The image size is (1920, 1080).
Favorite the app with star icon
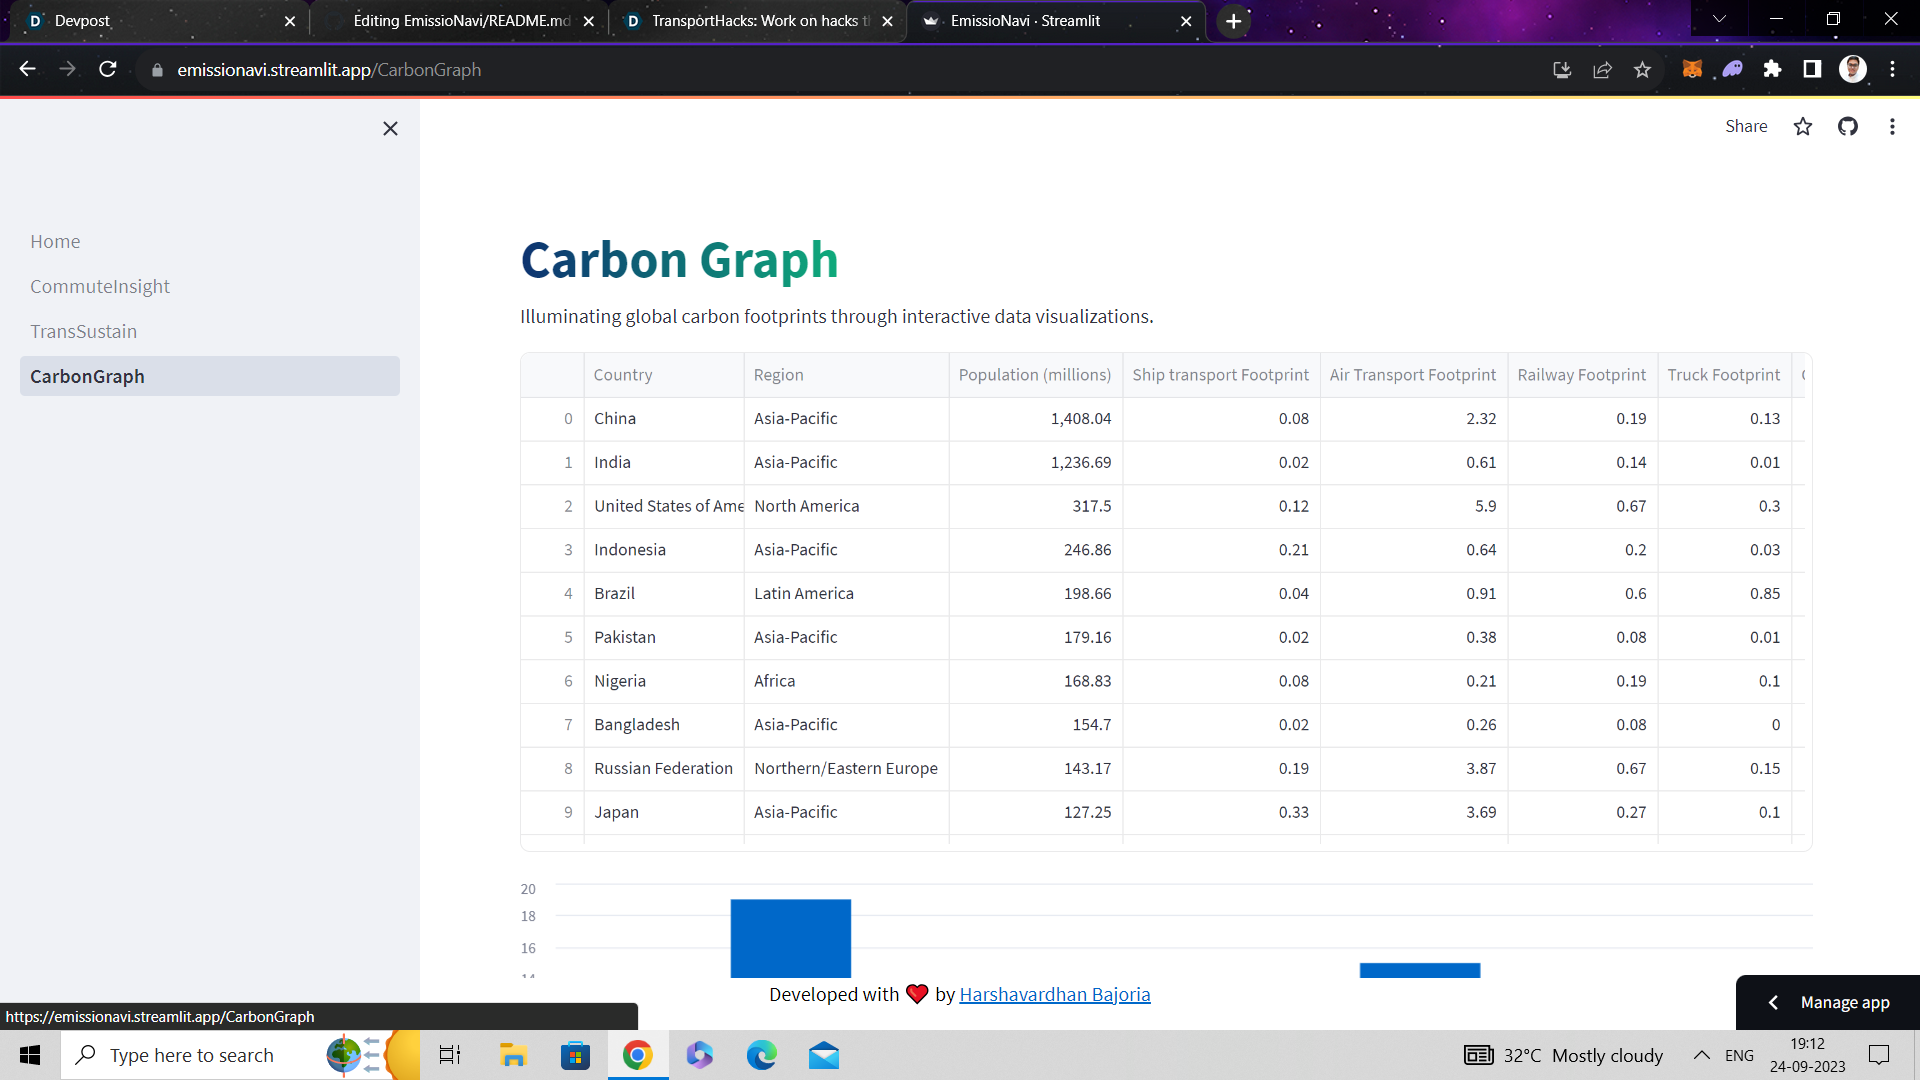[1802, 126]
